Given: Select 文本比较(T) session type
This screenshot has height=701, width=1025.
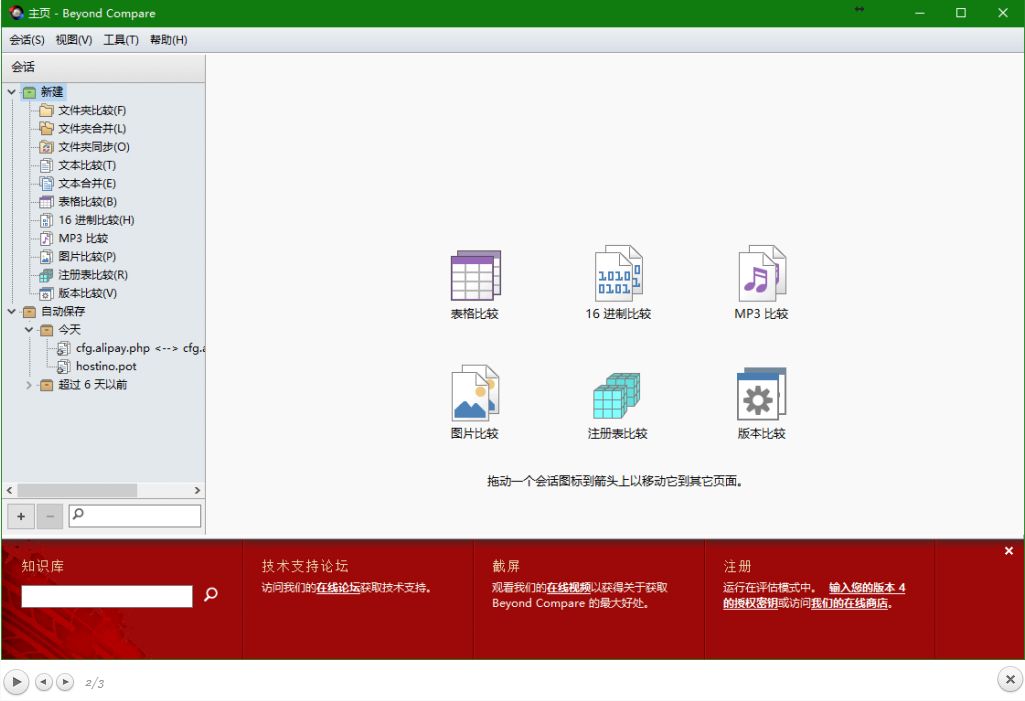Looking at the screenshot, I should click(x=87, y=165).
